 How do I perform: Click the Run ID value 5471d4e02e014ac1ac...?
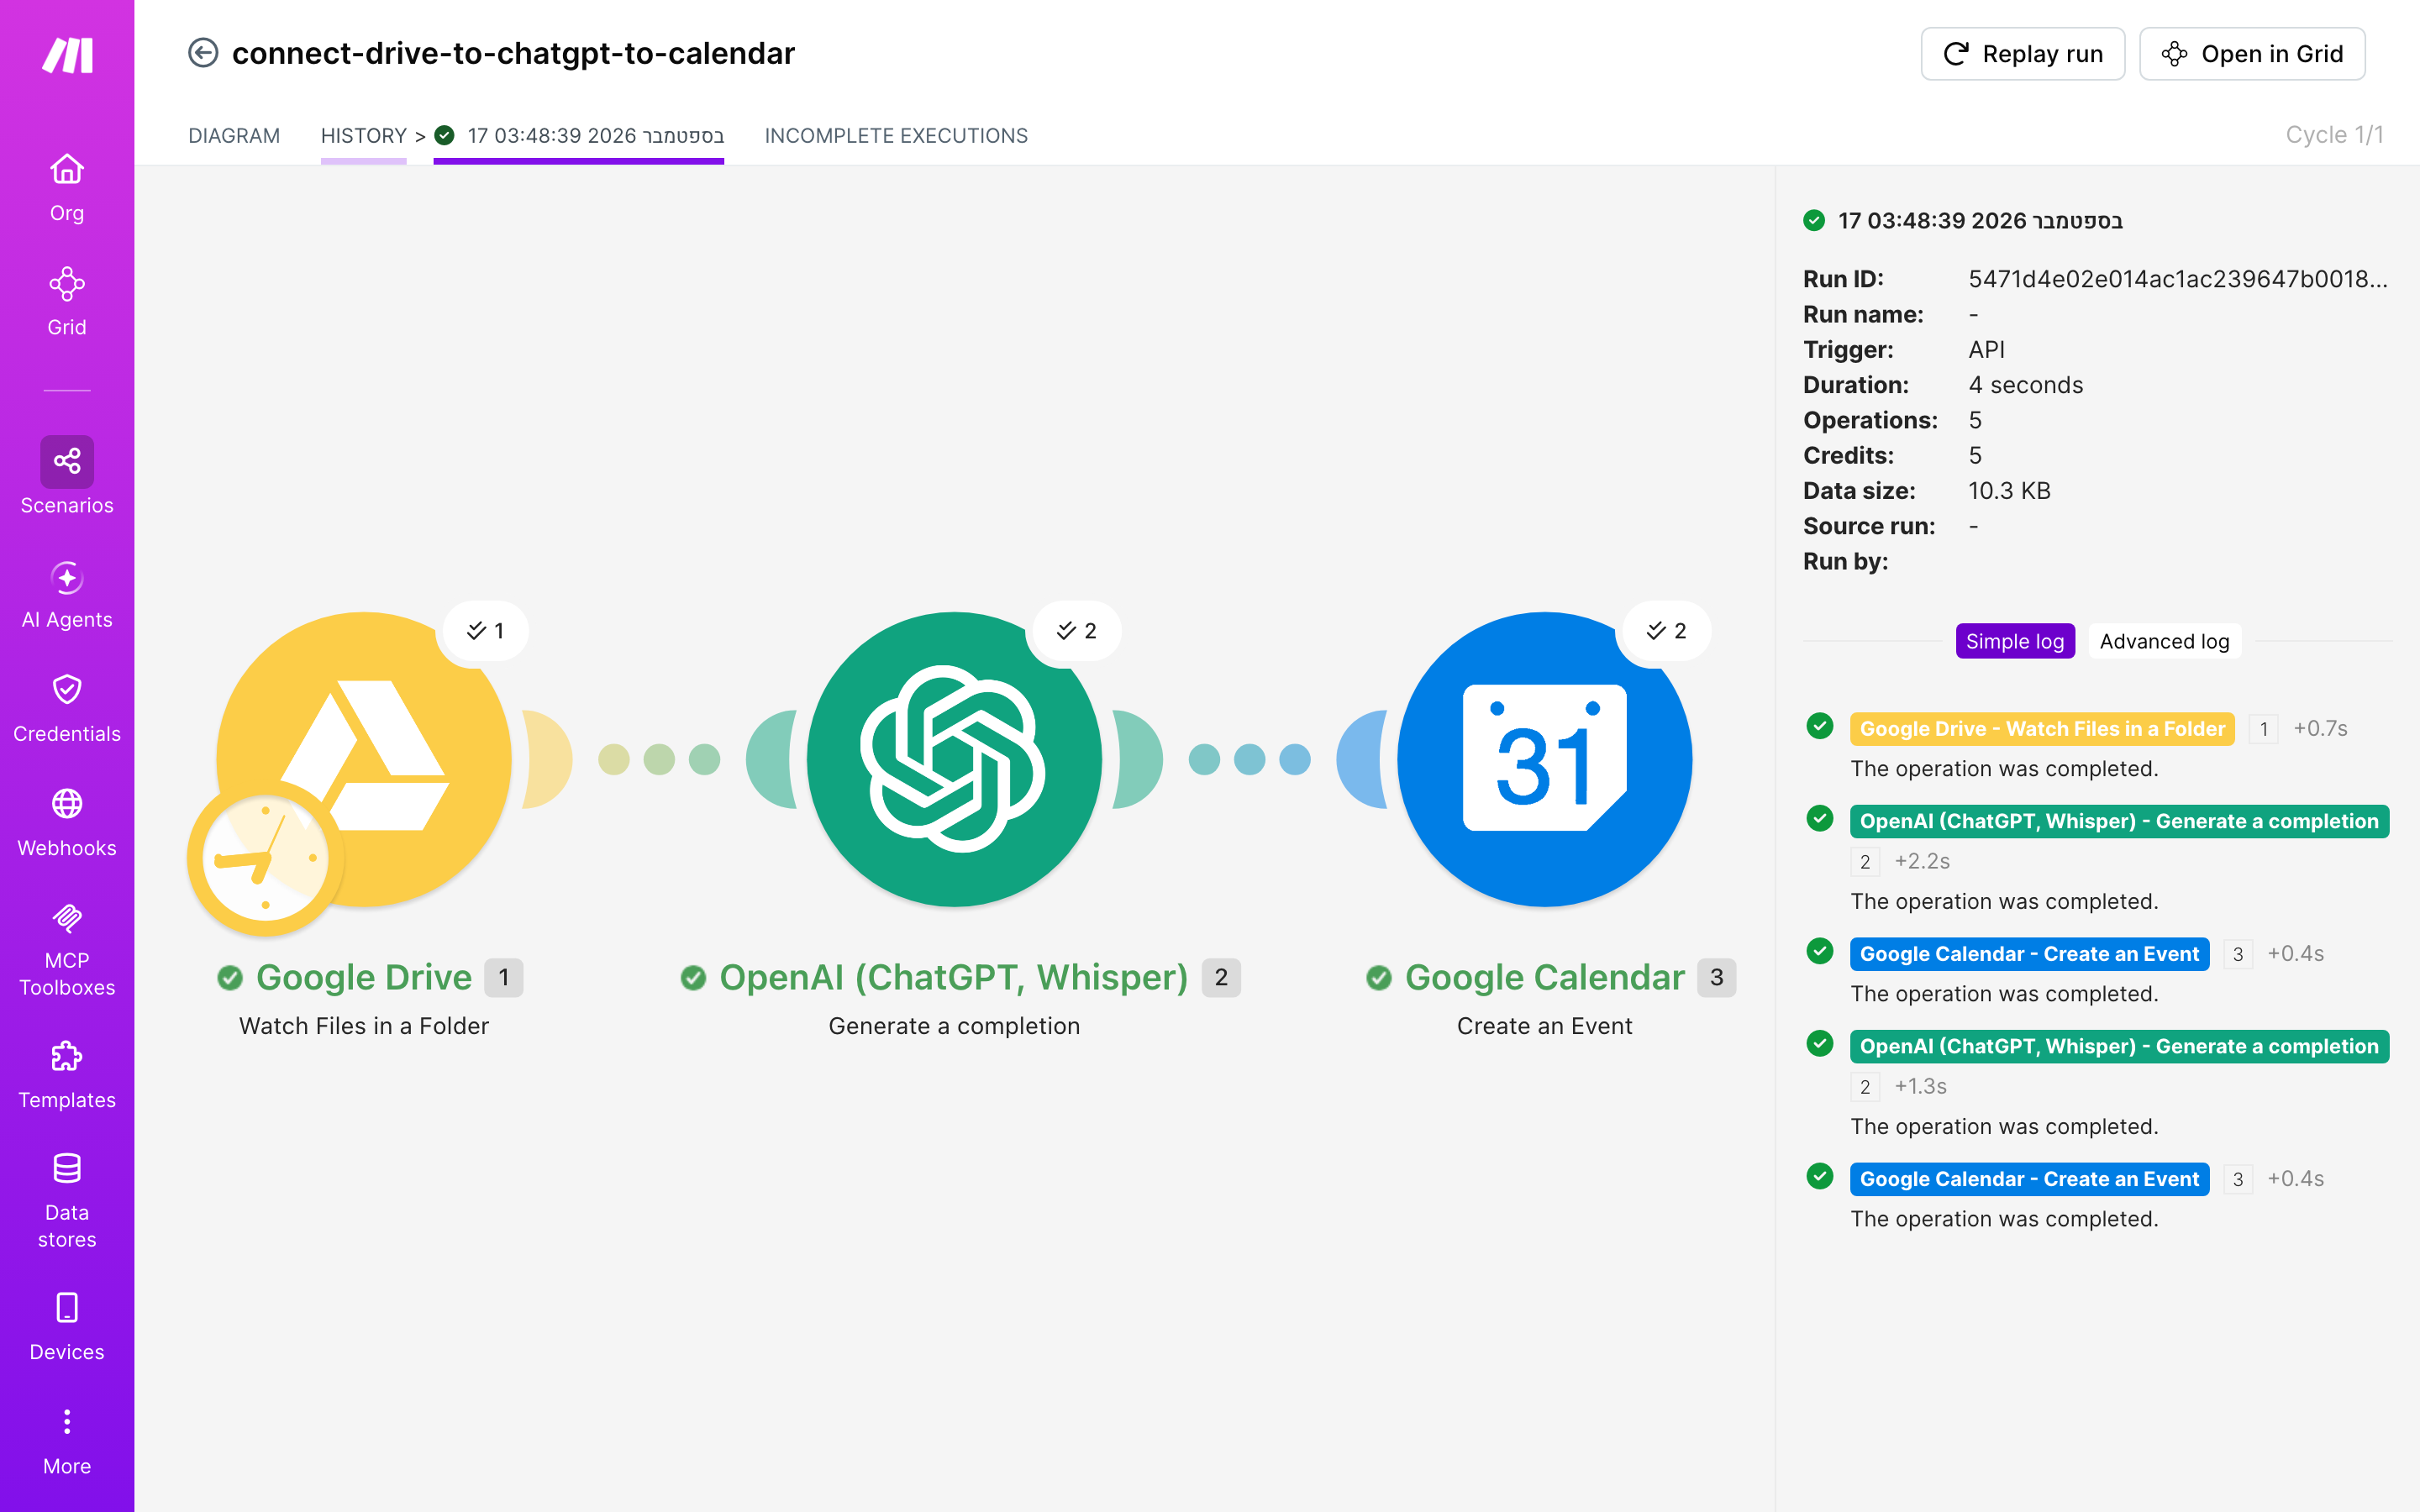[x=2178, y=278]
